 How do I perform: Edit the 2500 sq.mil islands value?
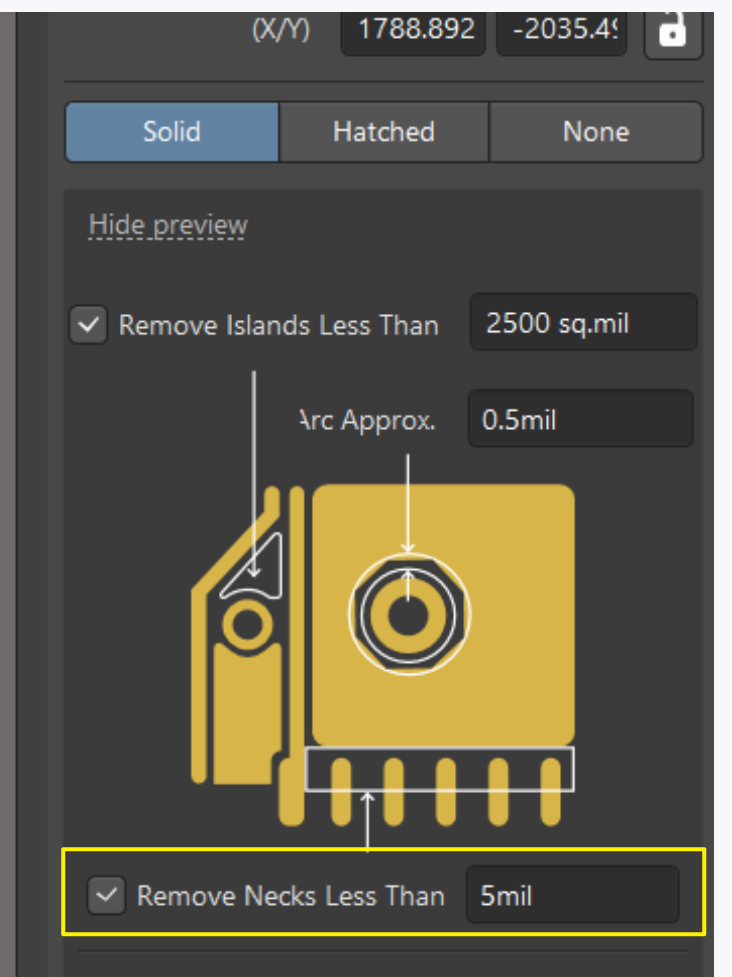click(583, 322)
